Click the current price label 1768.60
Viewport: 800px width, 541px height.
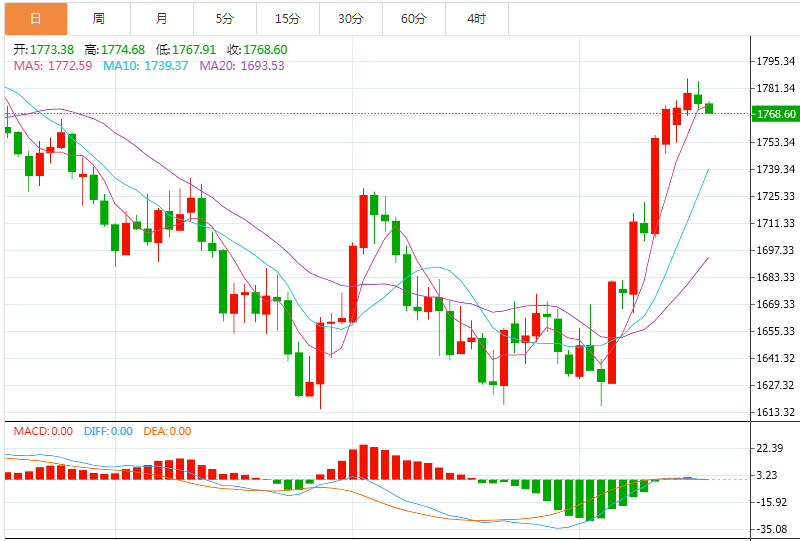[776, 114]
